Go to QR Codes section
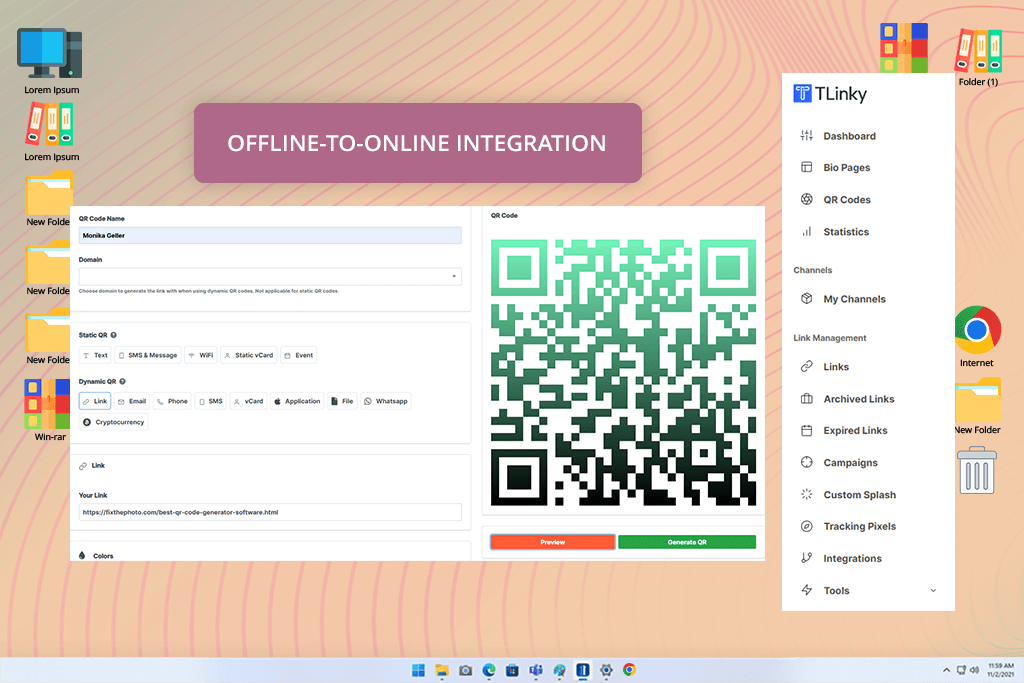This screenshot has width=1024, height=683. (846, 200)
